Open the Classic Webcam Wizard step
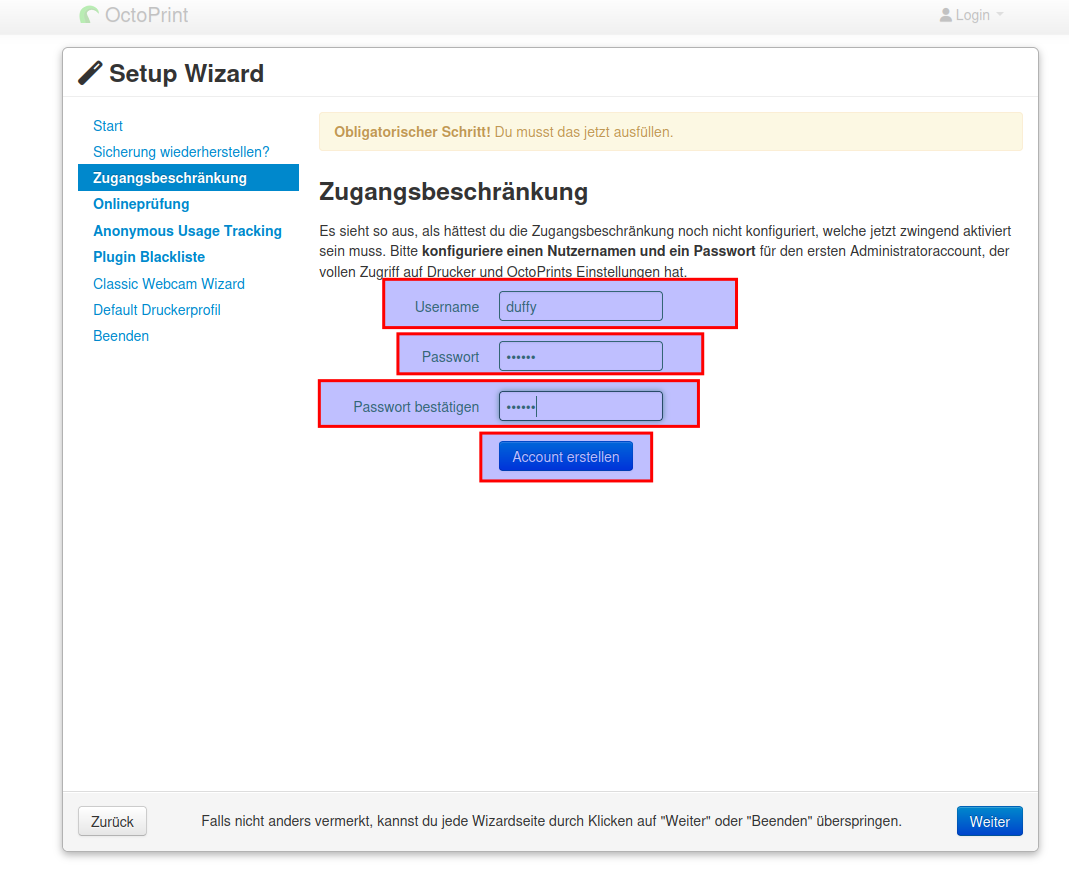The width and height of the screenshot is (1069, 872). coord(169,284)
